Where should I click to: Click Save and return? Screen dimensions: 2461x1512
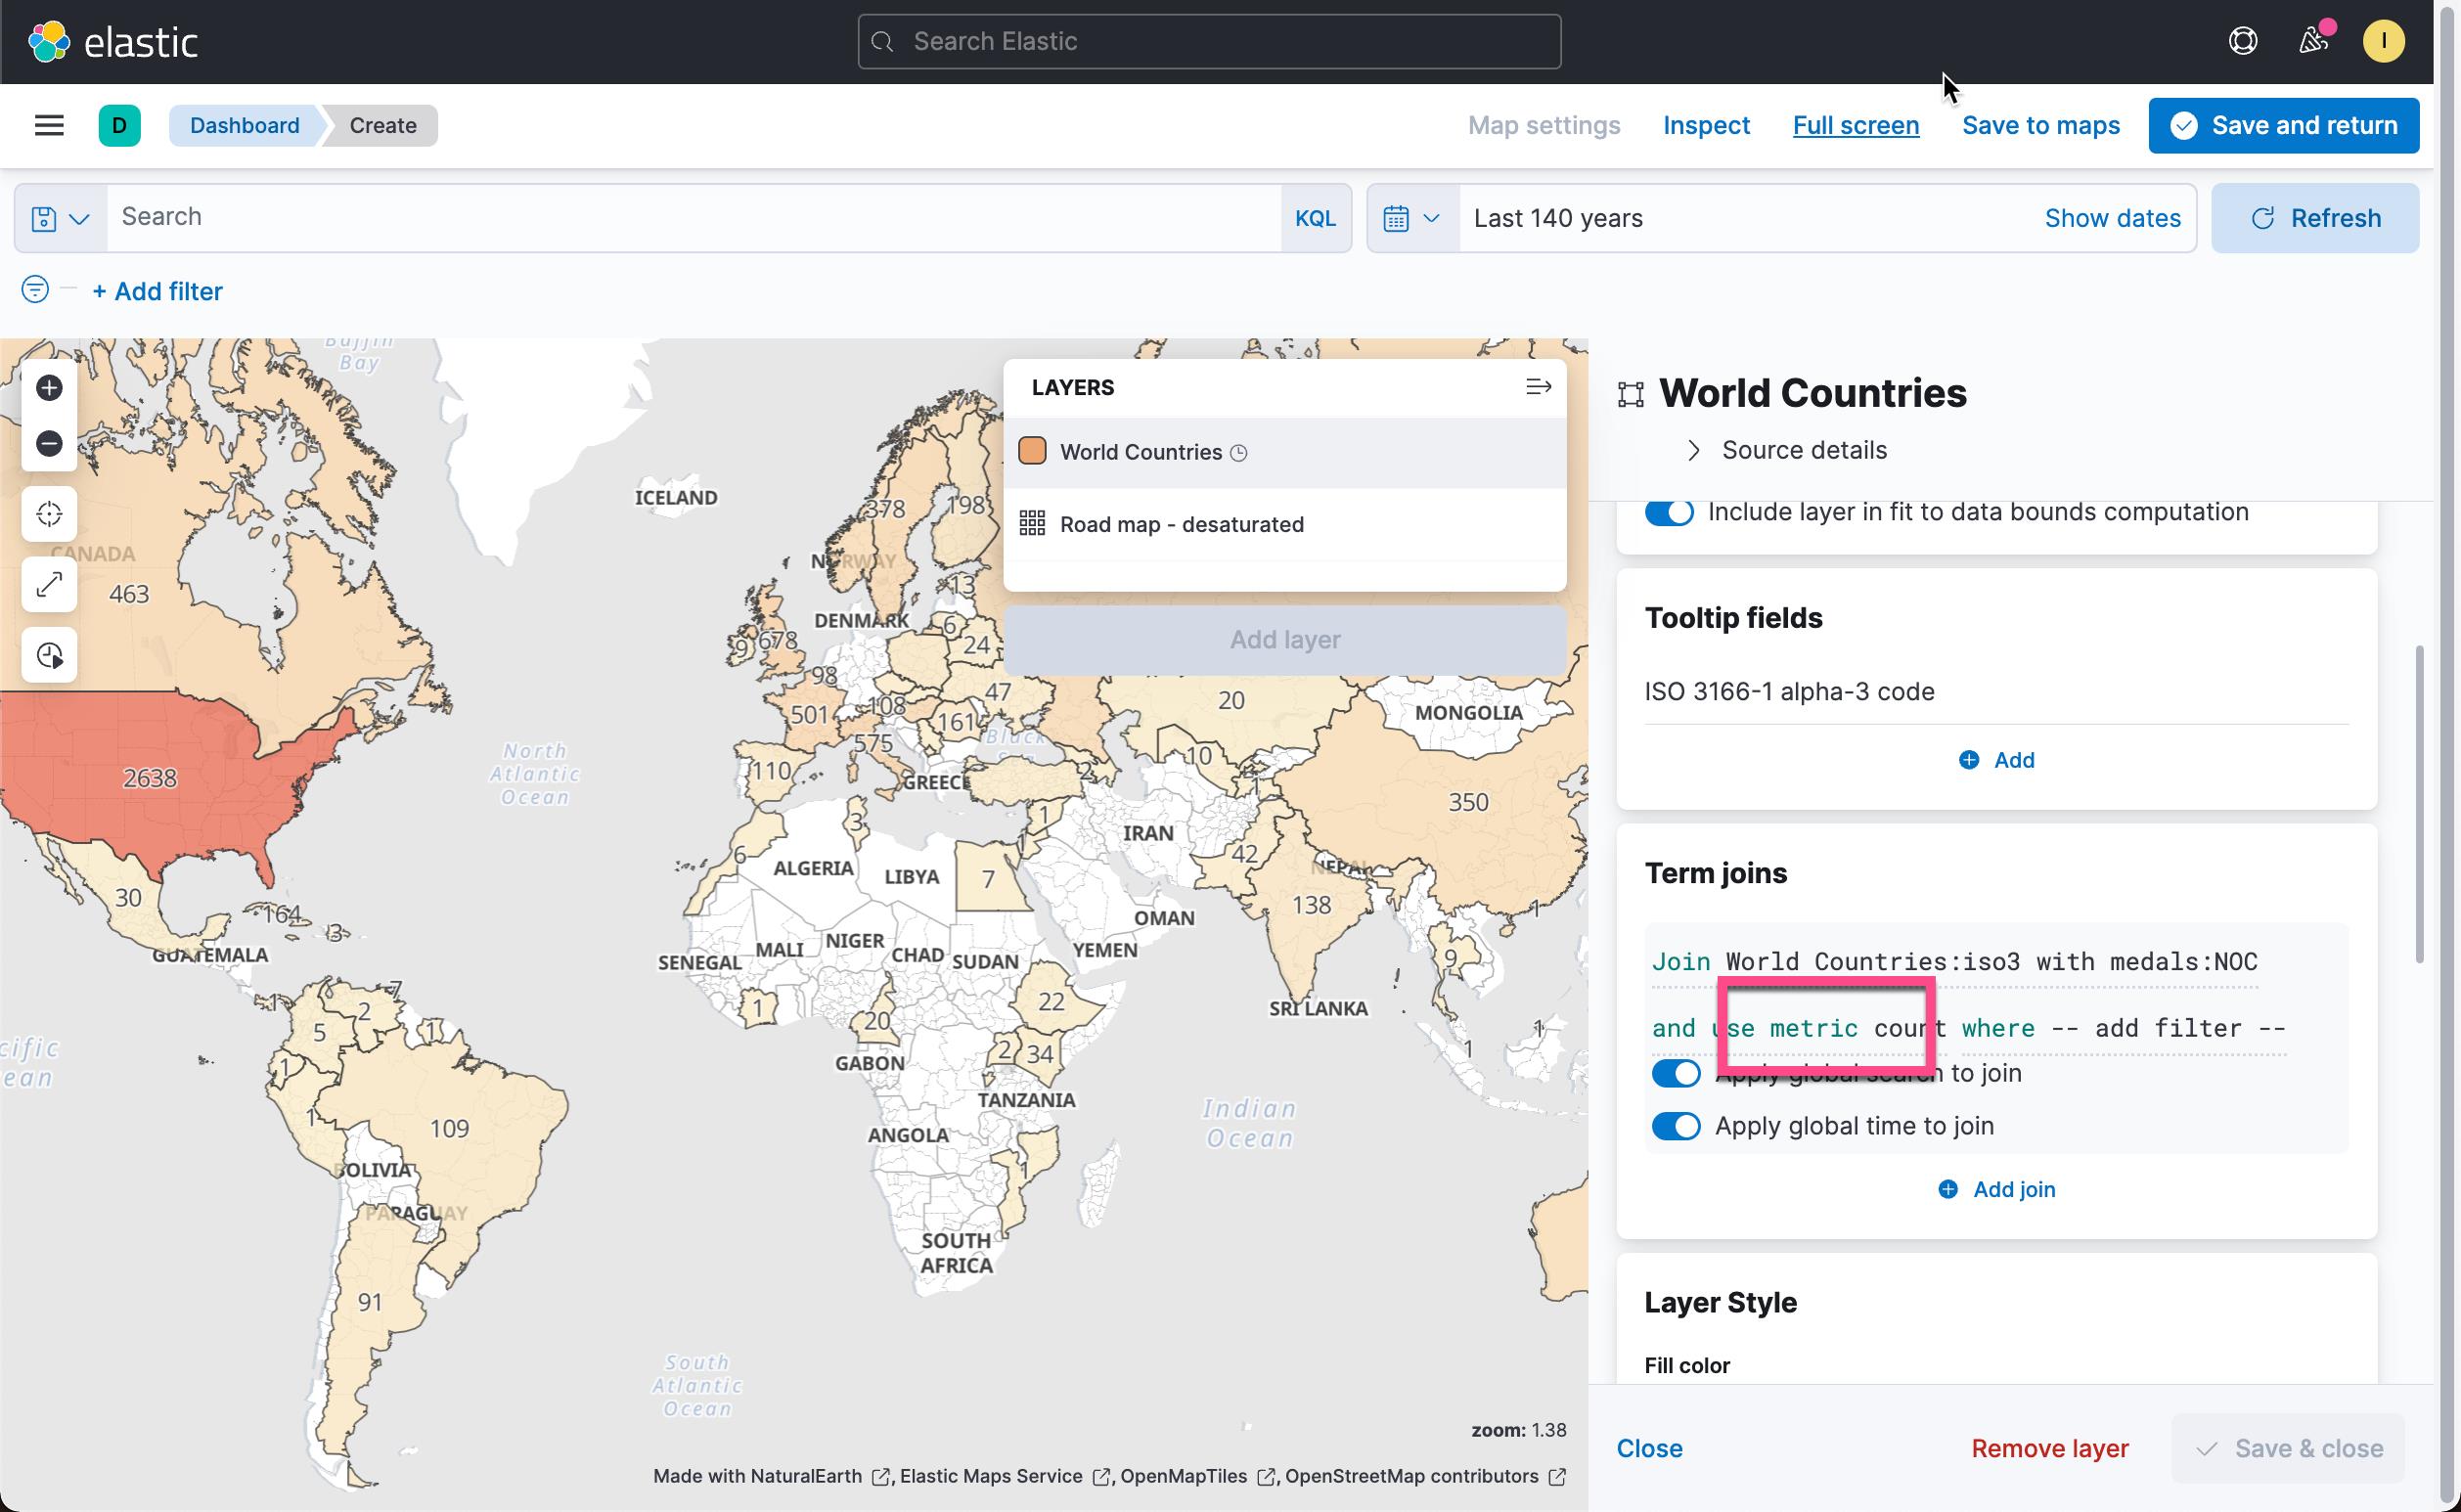2283,125
